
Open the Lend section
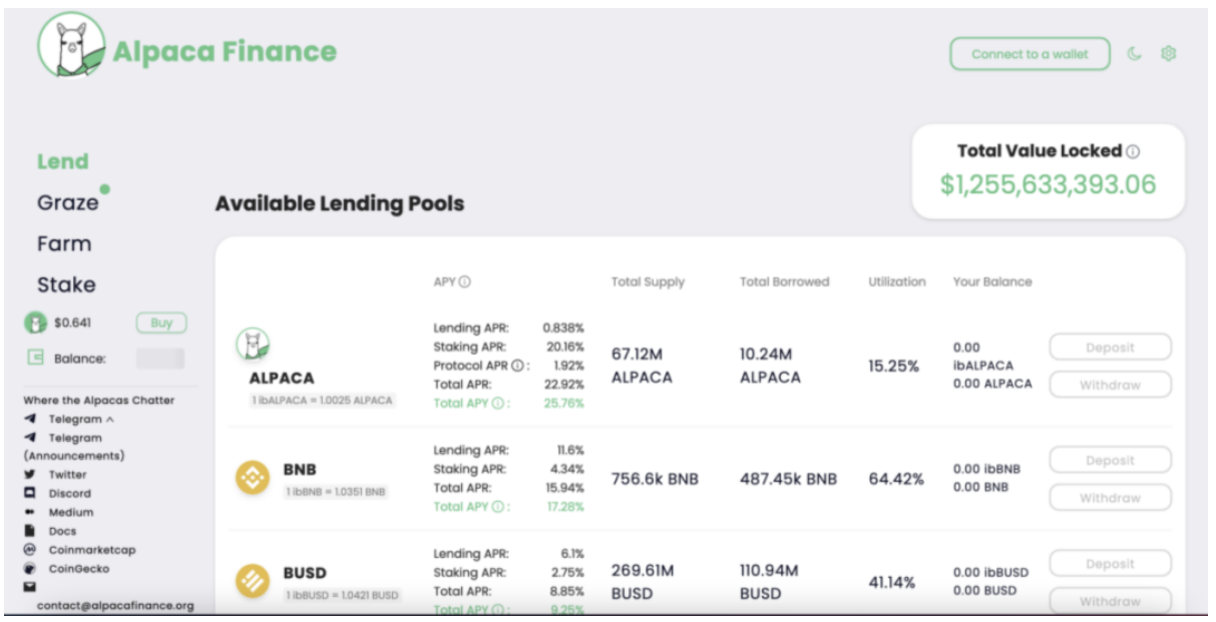click(63, 161)
